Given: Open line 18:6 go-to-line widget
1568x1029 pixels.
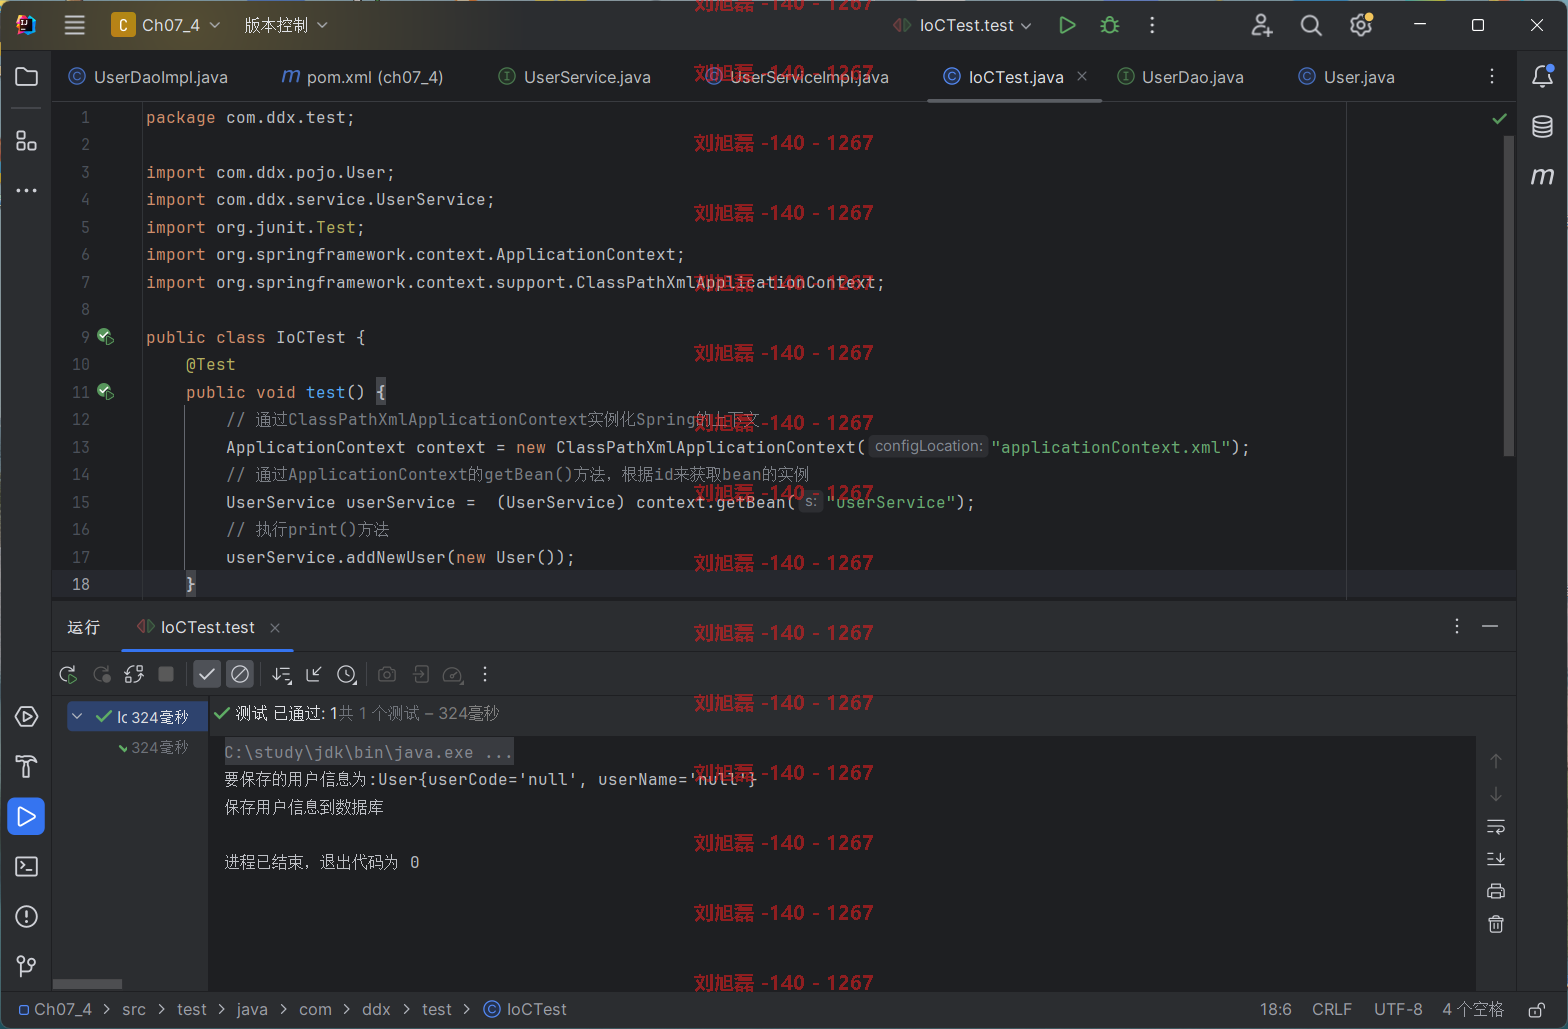Looking at the screenshot, I should pos(1276,1010).
